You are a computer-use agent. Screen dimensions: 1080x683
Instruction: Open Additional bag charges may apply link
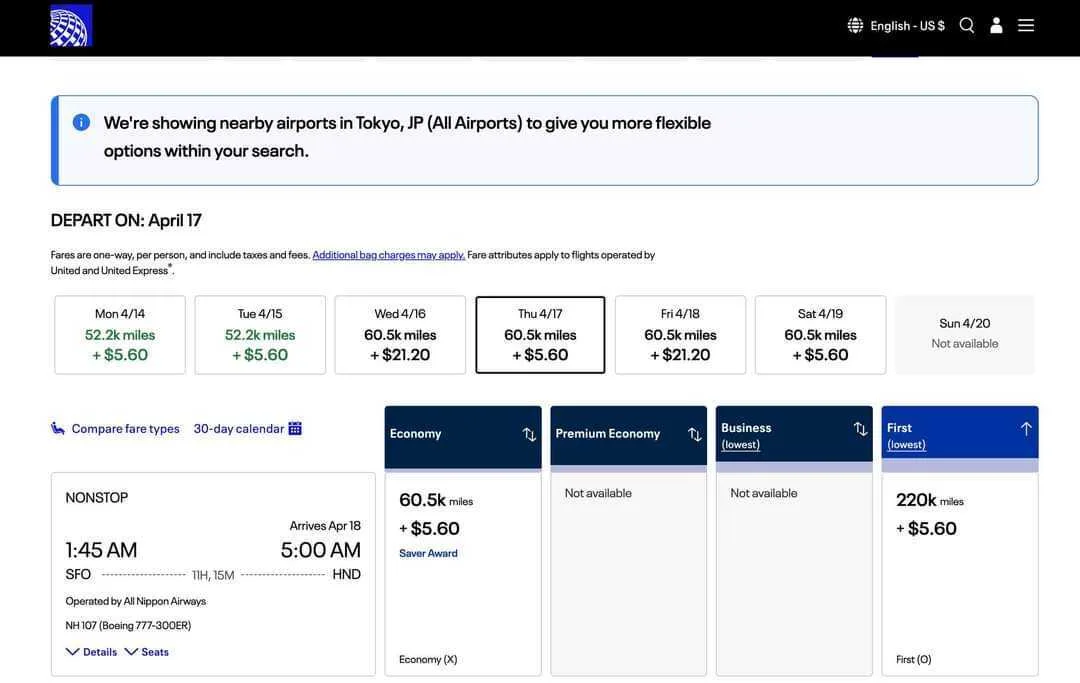(x=388, y=255)
